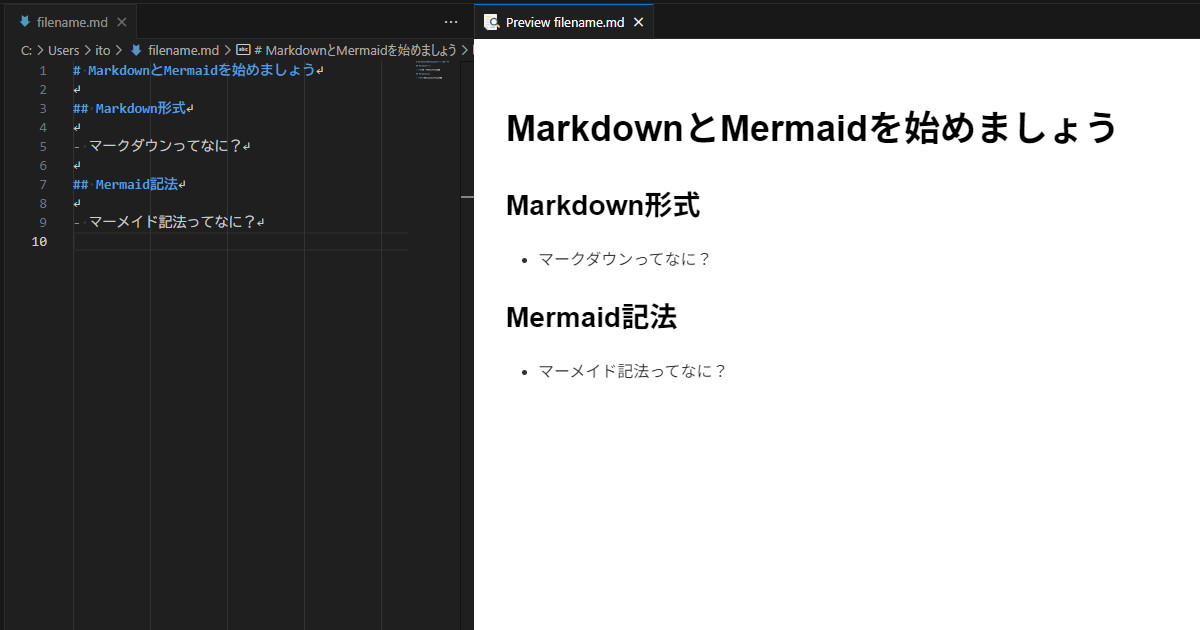Click the markdown arrow icon in breadcrumb

[136, 50]
